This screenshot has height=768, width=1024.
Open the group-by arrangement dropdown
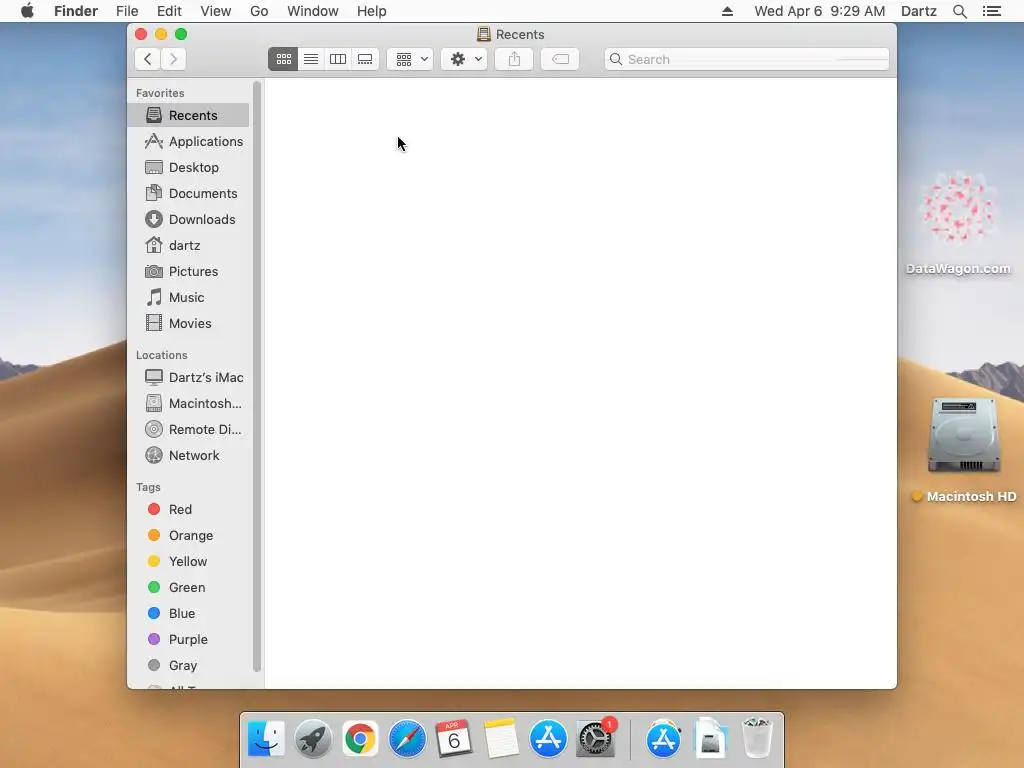coord(410,59)
